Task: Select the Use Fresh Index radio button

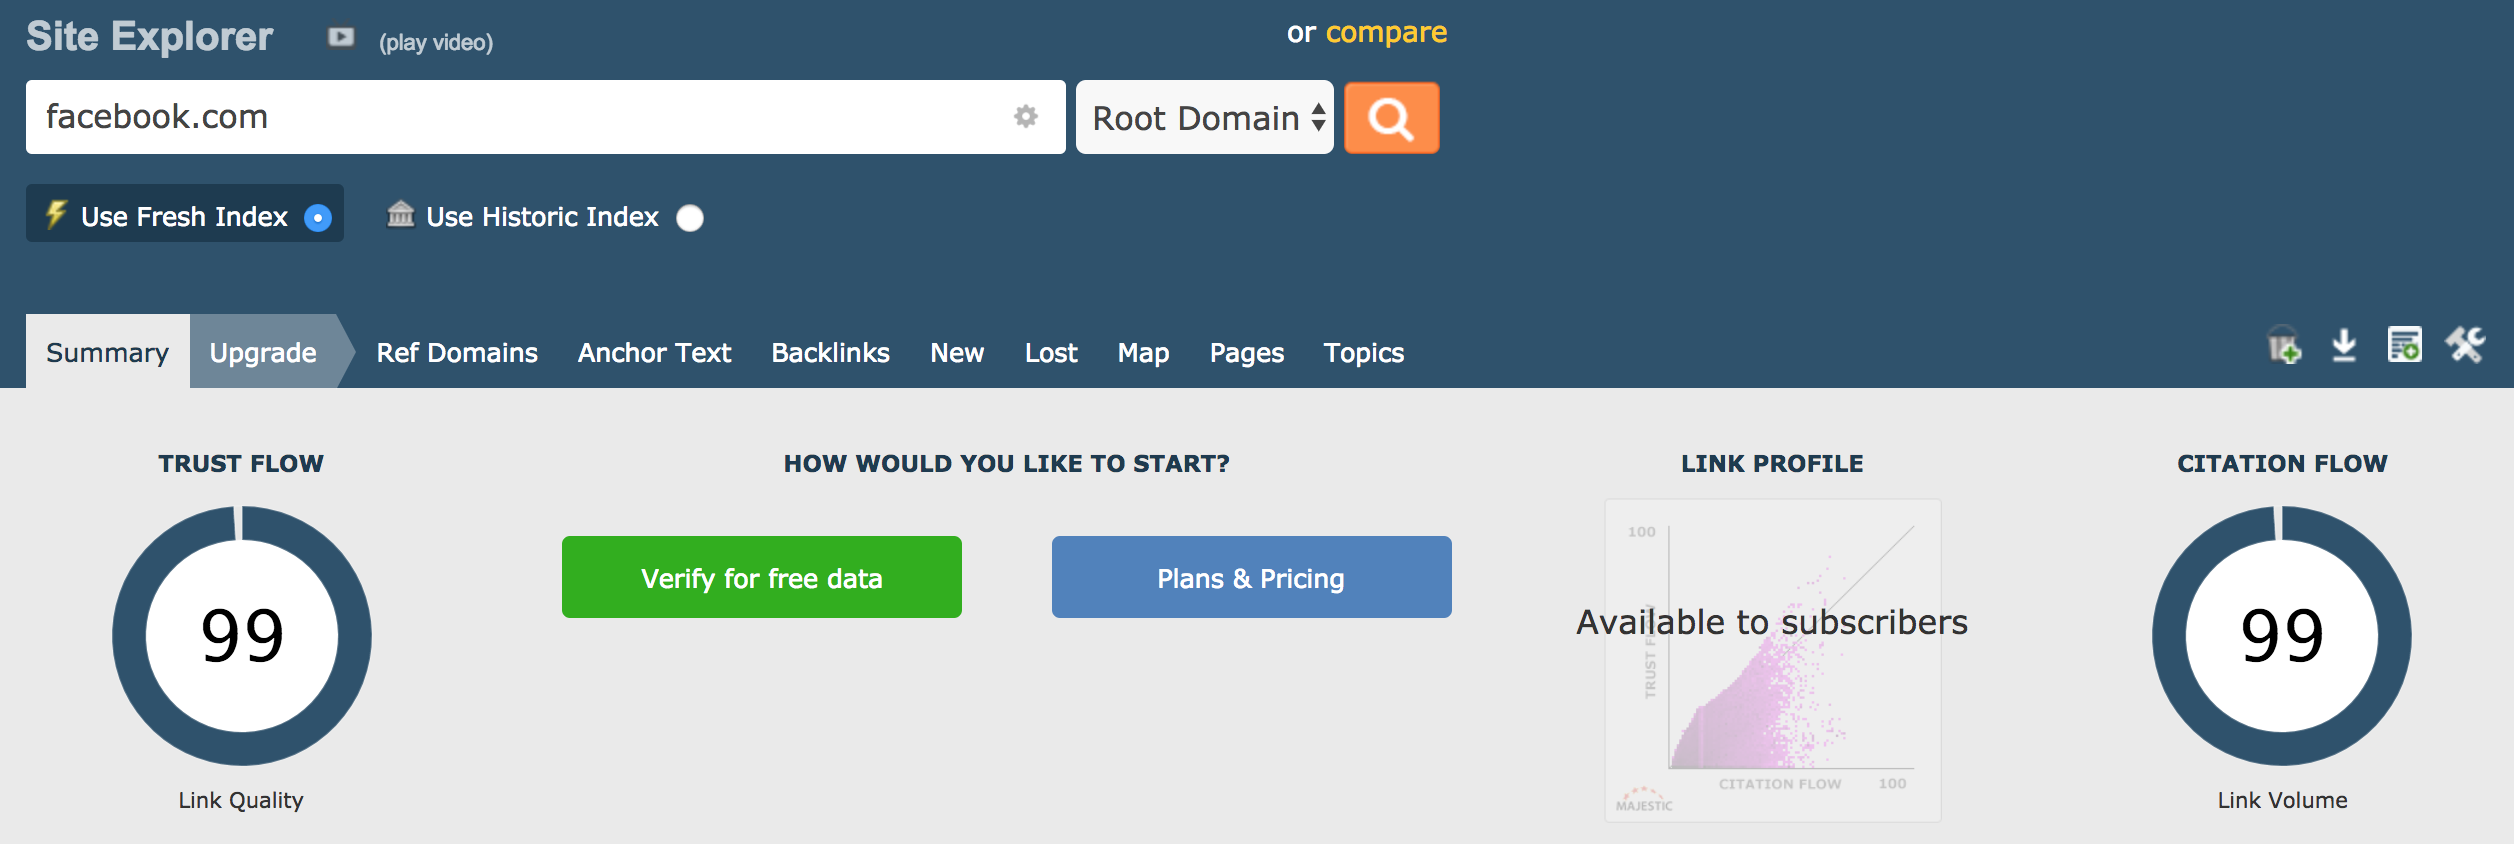Action: click(x=318, y=218)
